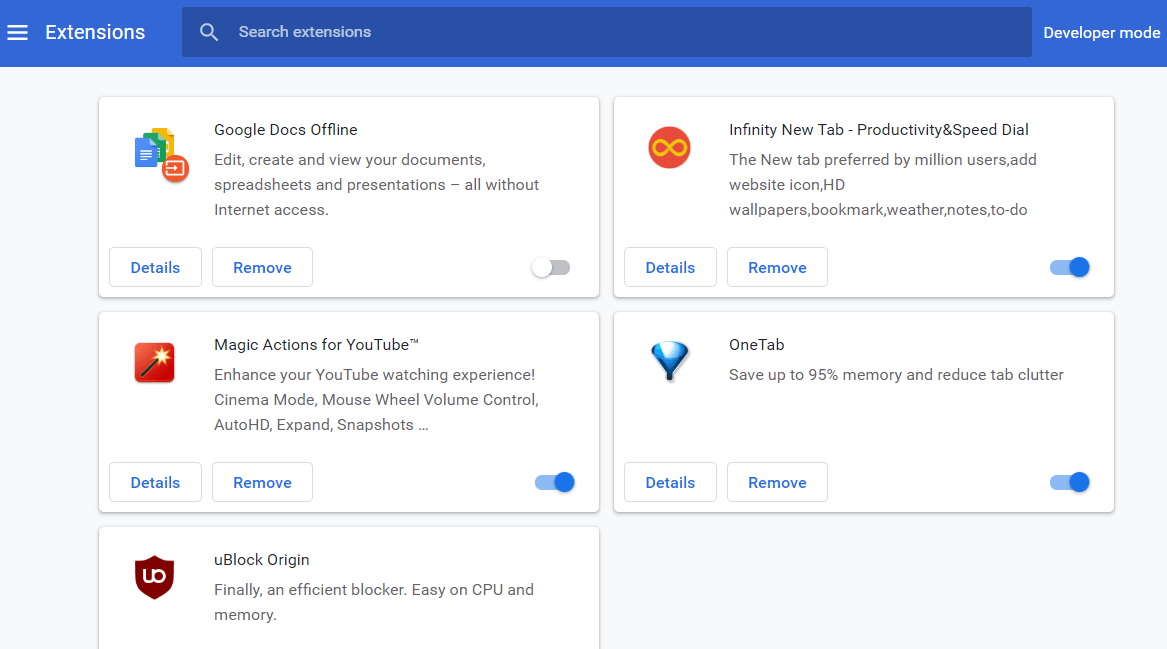1167x649 pixels.
Task: Click the search magnifier icon
Action: pos(209,32)
